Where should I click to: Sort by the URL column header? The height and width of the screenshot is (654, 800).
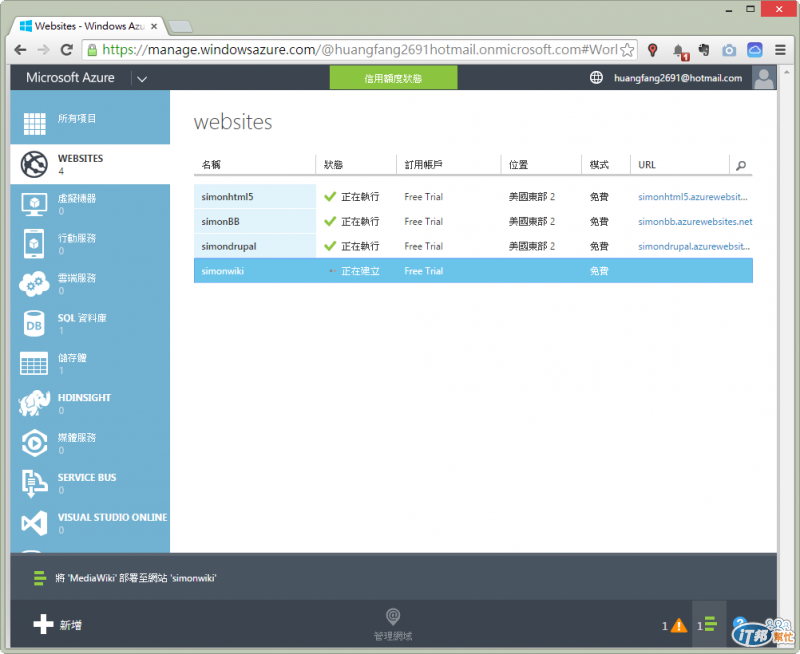pyautogui.click(x=646, y=164)
